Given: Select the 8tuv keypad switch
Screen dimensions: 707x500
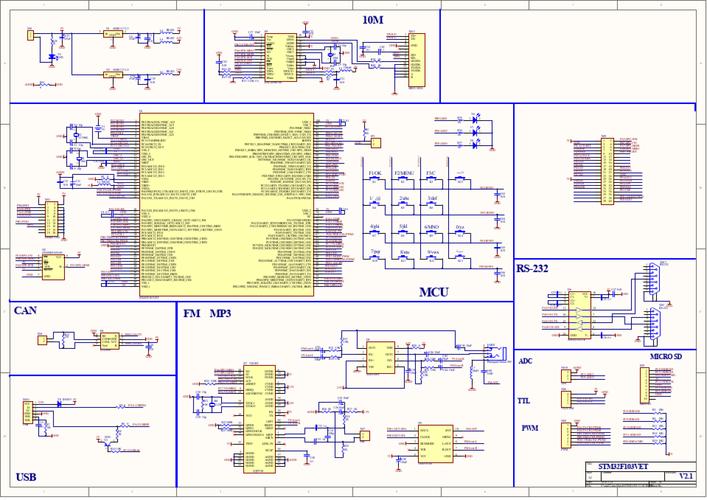Looking at the screenshot, I should (x=403, y=258).
